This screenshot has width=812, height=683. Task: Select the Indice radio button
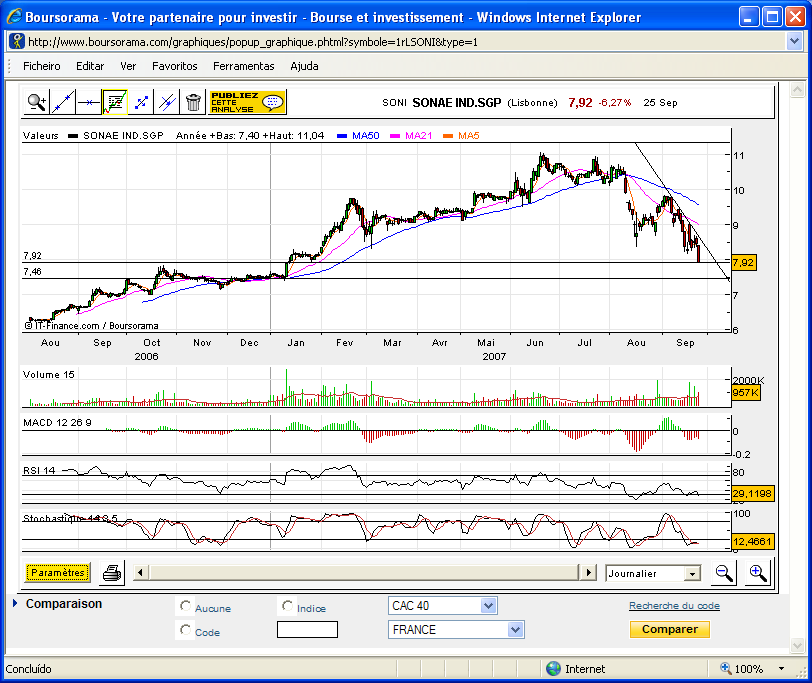point(288,606)
